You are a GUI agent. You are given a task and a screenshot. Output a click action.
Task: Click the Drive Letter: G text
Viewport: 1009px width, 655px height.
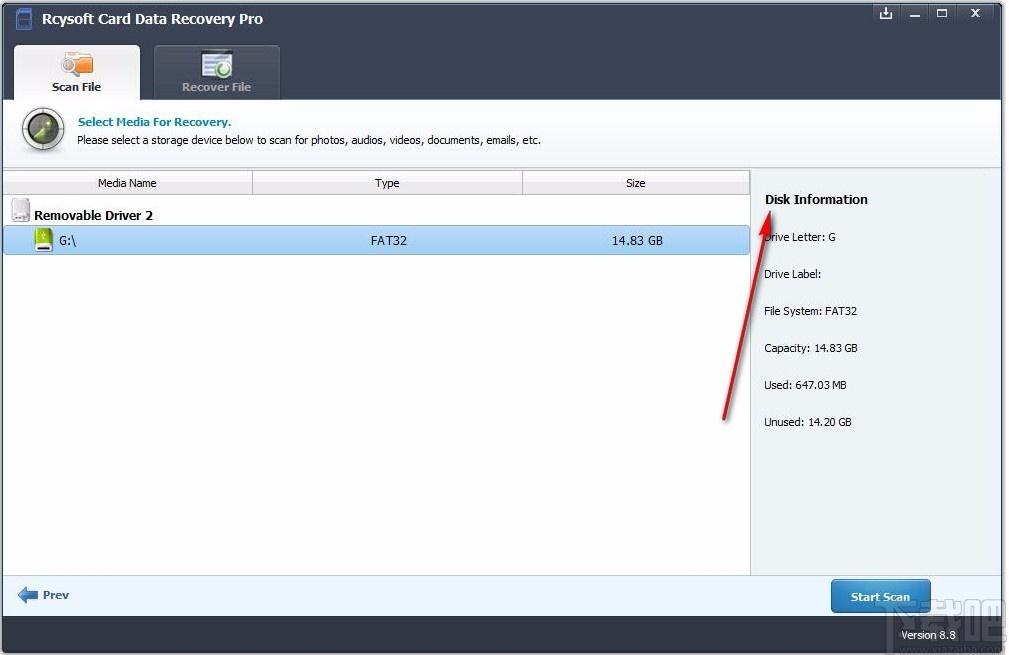[800, 237]
